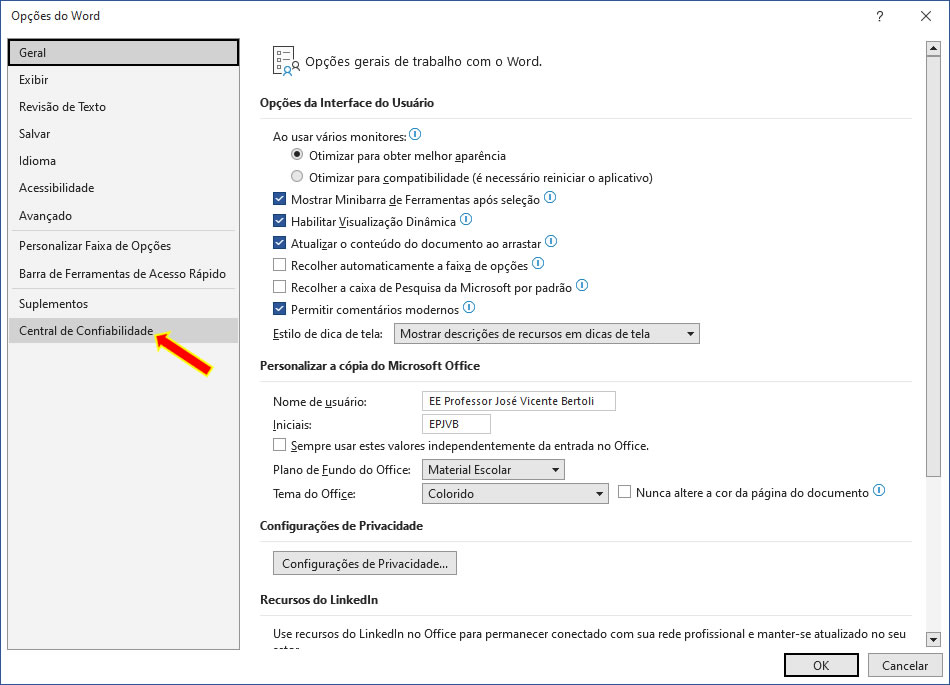Screen dimensions: 950x685
Task: Click the Cancelar button
Action: 905,665
